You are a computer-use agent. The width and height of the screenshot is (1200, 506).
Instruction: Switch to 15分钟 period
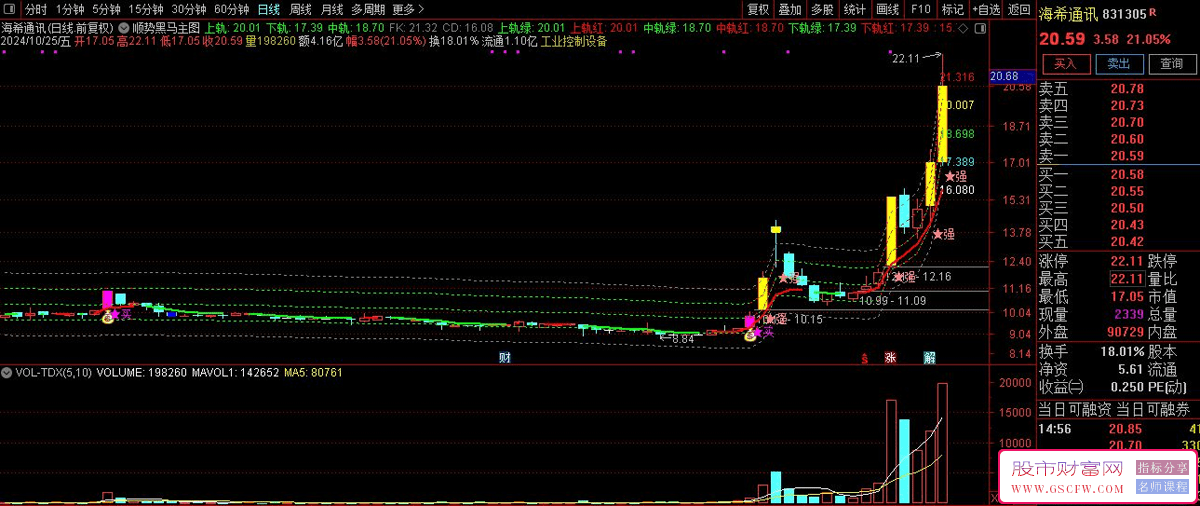tap(146, 9)
